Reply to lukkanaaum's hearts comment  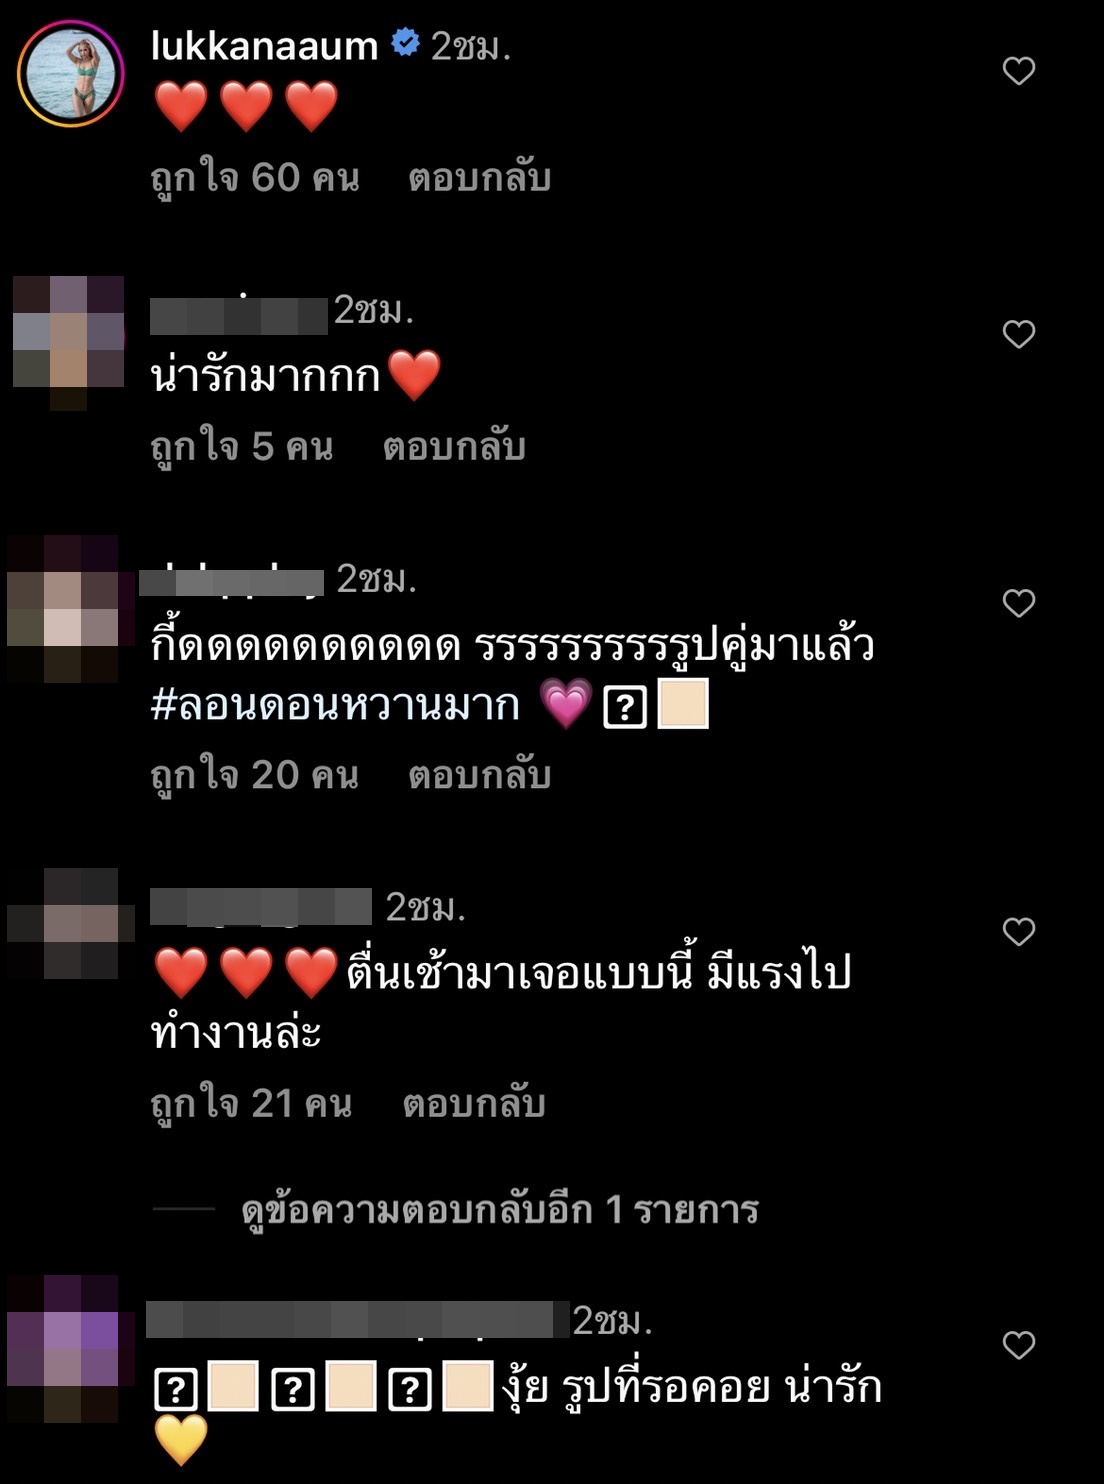[x=479, y=178]
